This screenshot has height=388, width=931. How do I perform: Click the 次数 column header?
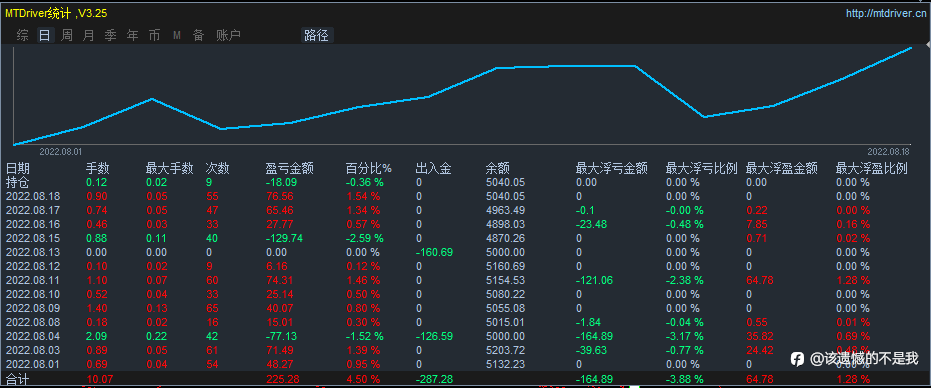[217, 169]
